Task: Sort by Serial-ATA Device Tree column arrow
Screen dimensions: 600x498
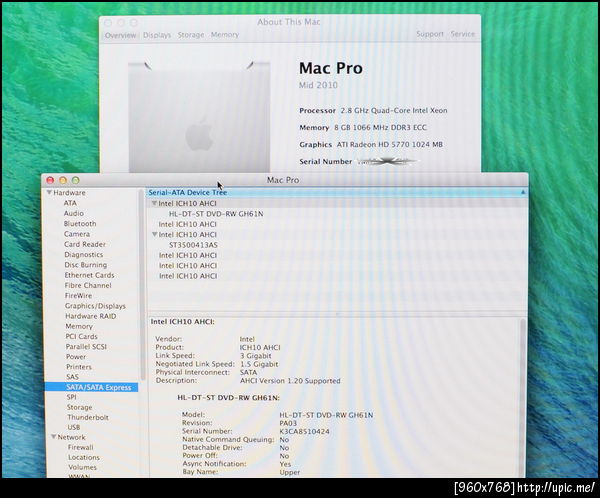Action: [x=522, y=192]
